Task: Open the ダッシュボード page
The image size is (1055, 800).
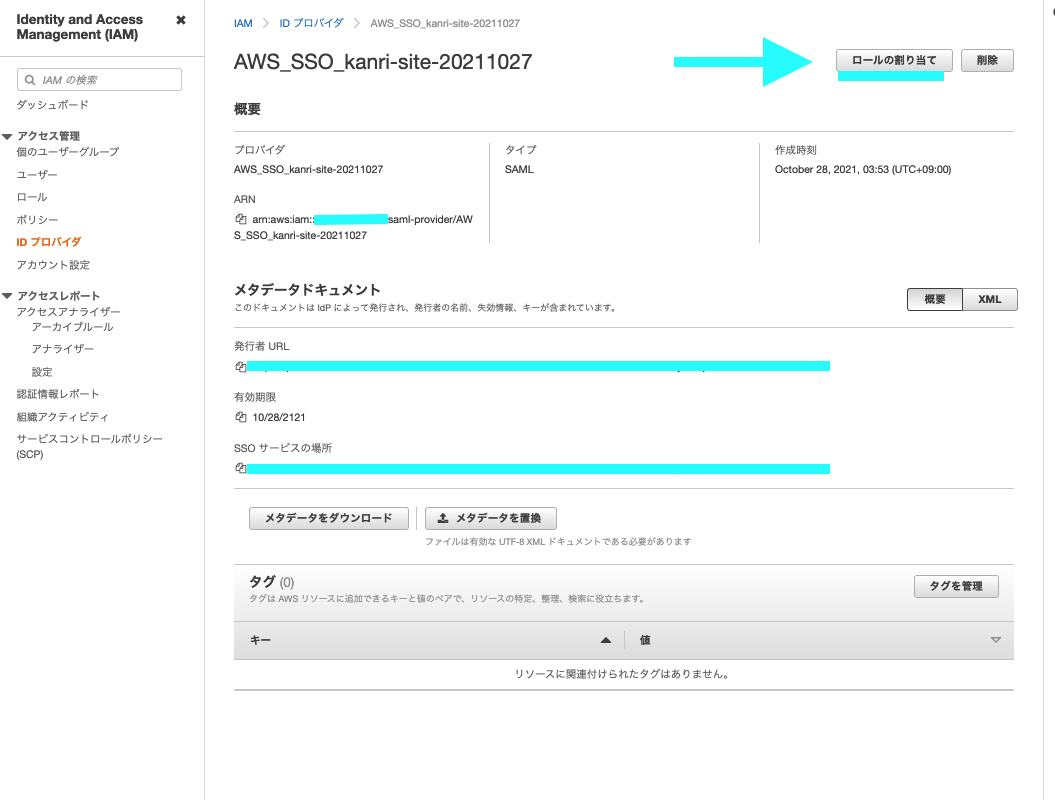Action: pyautogui.click(x=52, y=105)
